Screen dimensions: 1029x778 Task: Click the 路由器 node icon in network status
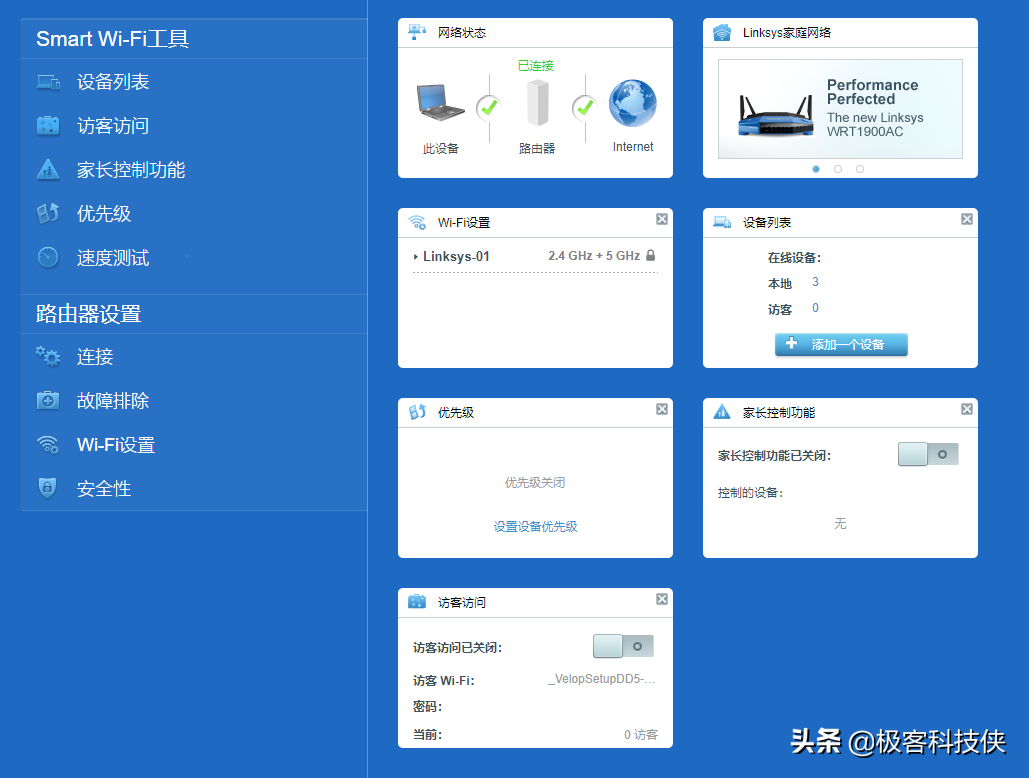point(537,102)
